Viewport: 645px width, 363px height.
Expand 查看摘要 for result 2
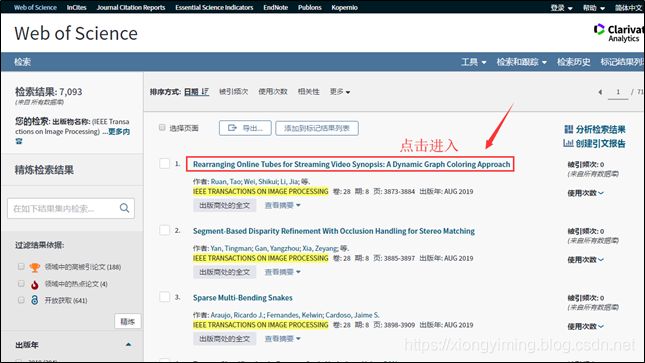pyautogui.click(x=283, y=272)
